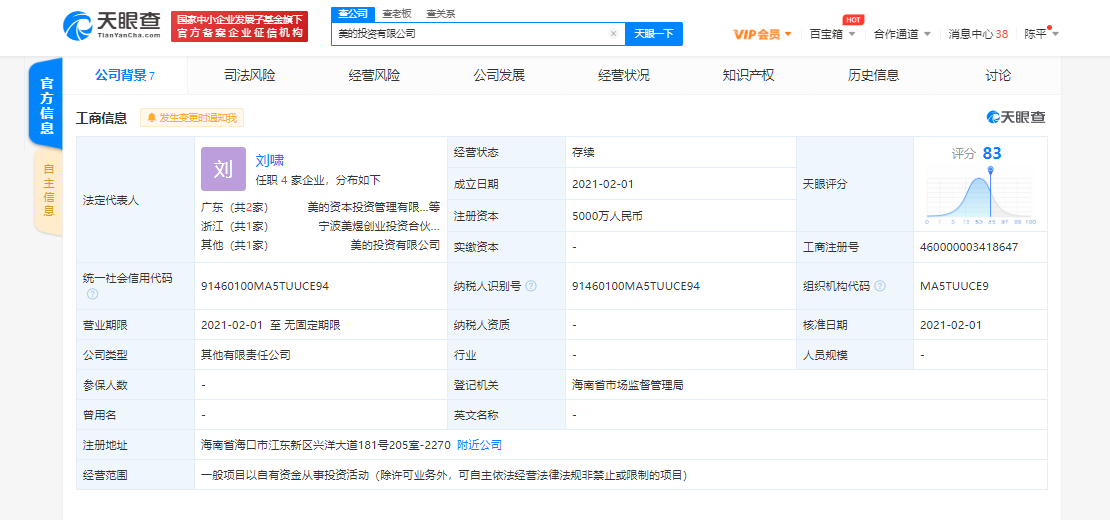Screen dimensions: 1110x520
Task: Open legal representative 刘啸 link
Action: 270,161
